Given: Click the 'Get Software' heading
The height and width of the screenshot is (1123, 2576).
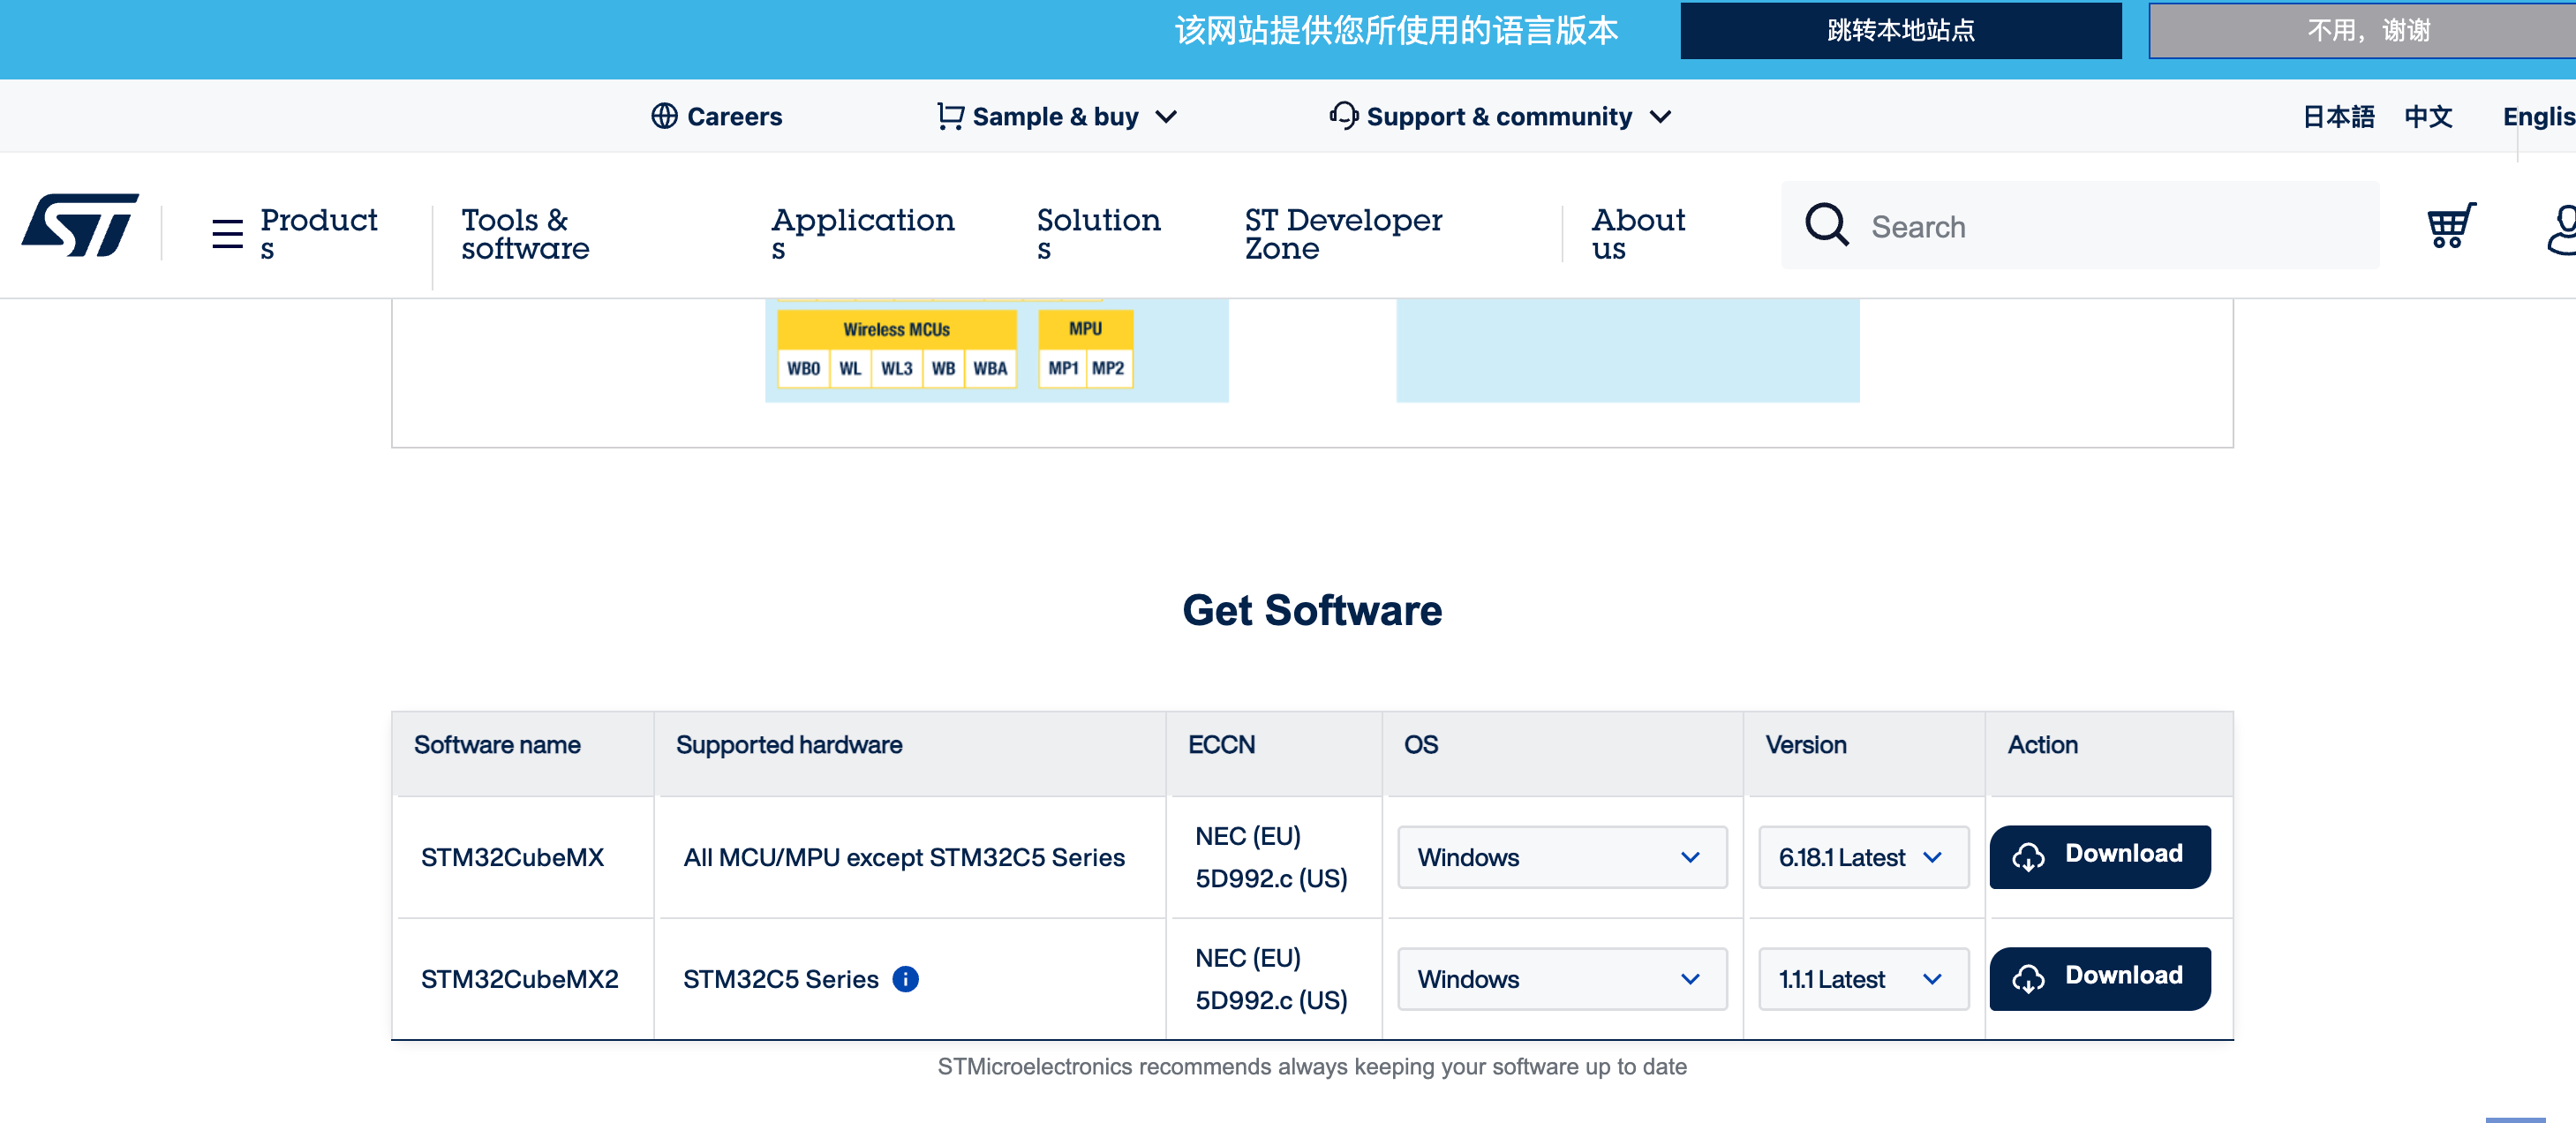Looking at the screenshot, I should pyautogui.click(x=1312, y=609).
